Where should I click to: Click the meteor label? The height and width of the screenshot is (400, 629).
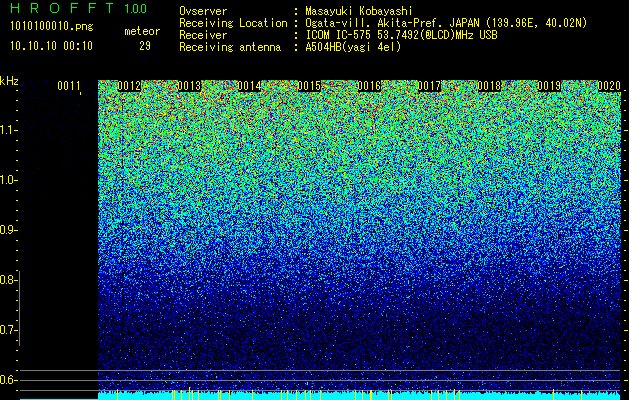(142, 31)
